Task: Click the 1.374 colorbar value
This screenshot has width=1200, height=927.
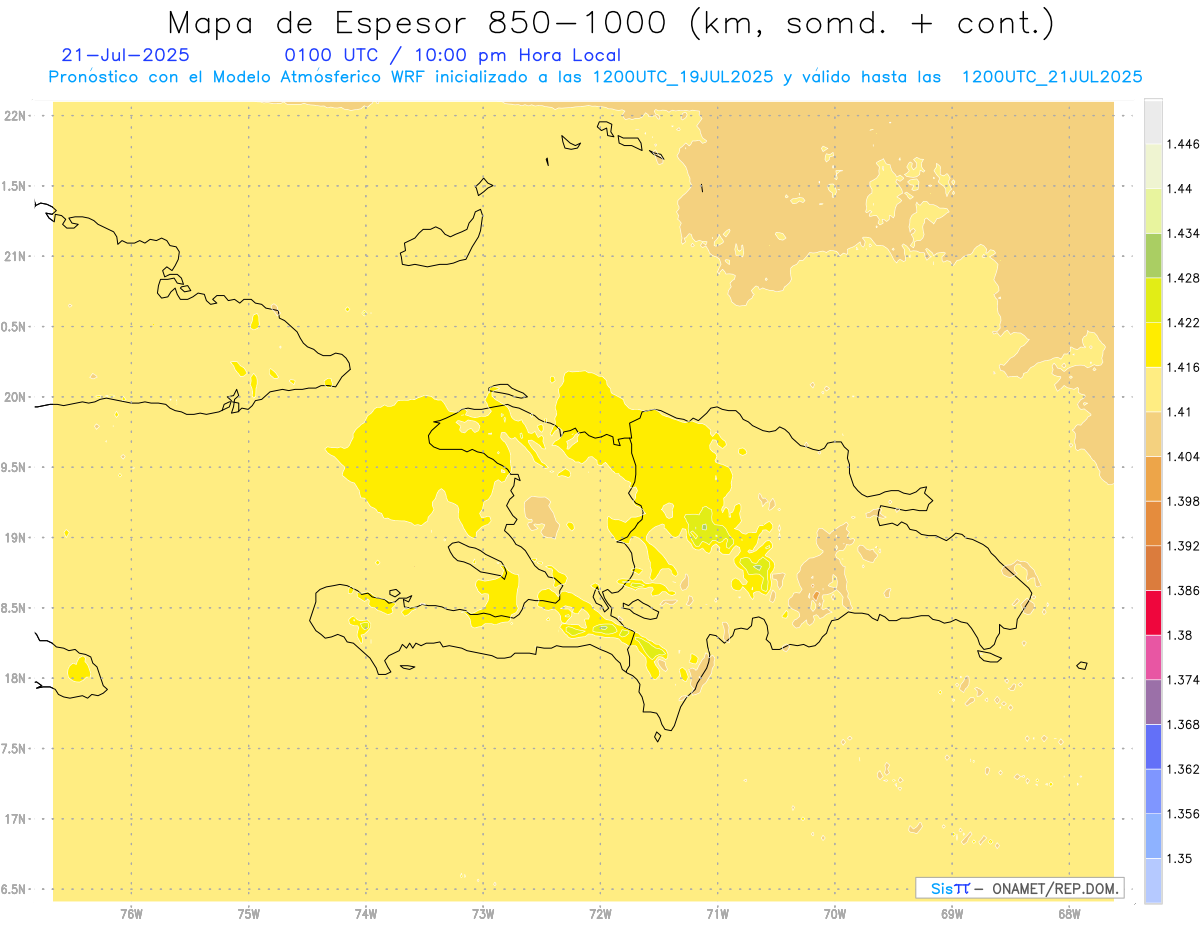Action: [1183, 680]
